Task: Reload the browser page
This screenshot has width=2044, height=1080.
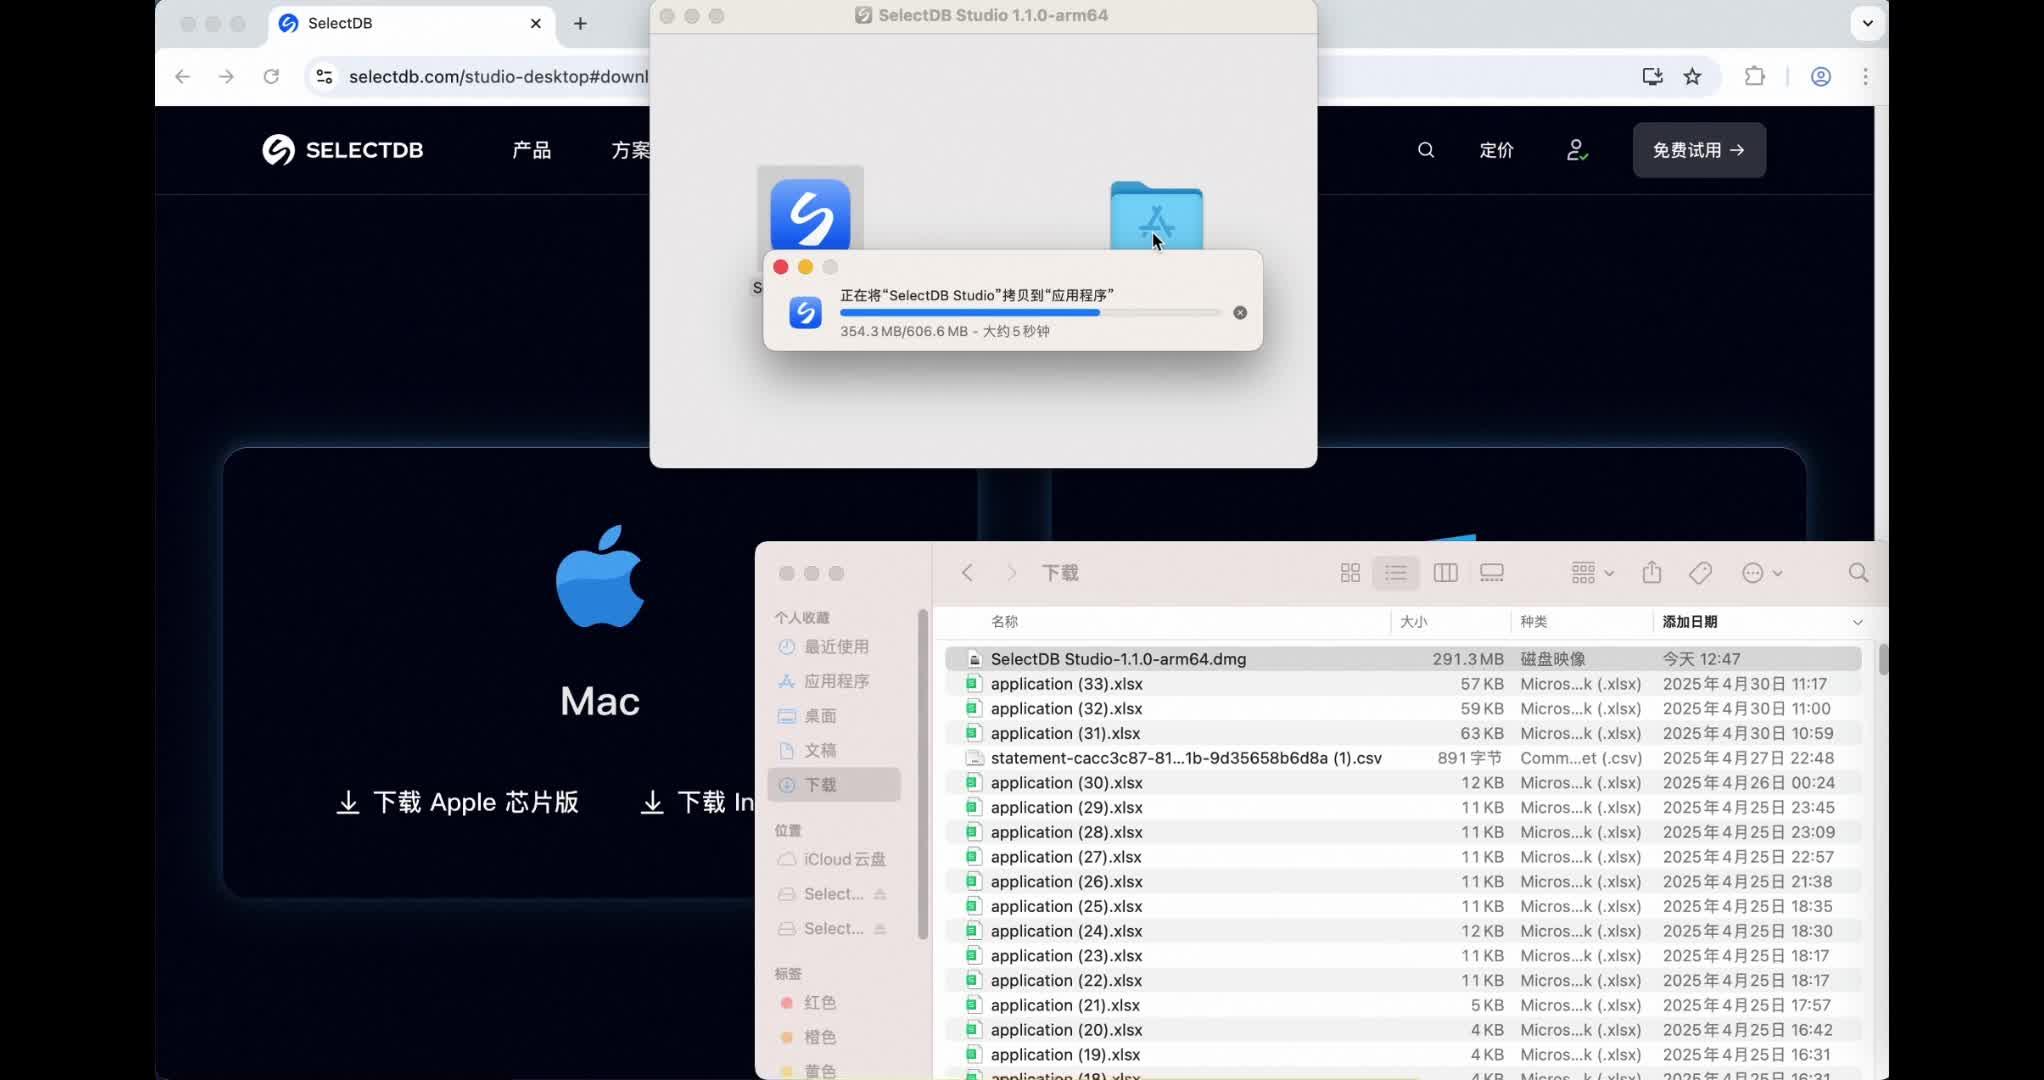Action: pyautogui.click(x=271, y=76)
